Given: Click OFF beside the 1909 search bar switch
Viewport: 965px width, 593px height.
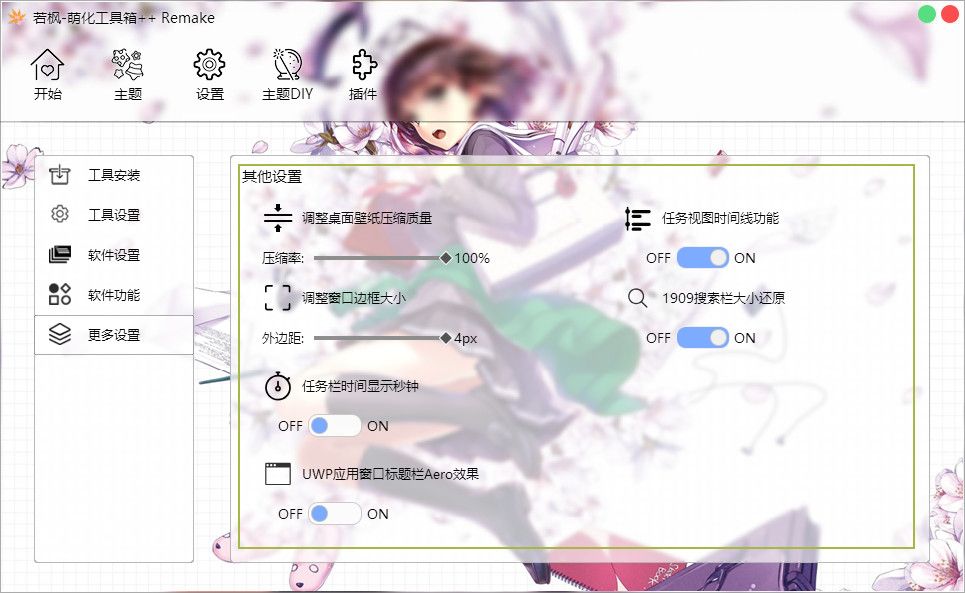Looking at the screenshot, I should [658, 338].
